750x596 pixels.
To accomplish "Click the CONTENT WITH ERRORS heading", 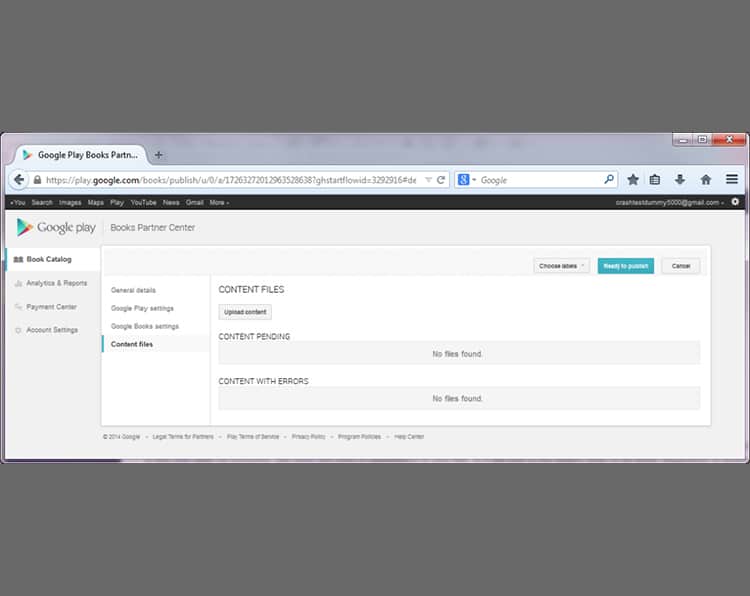I will pos(264,381).
